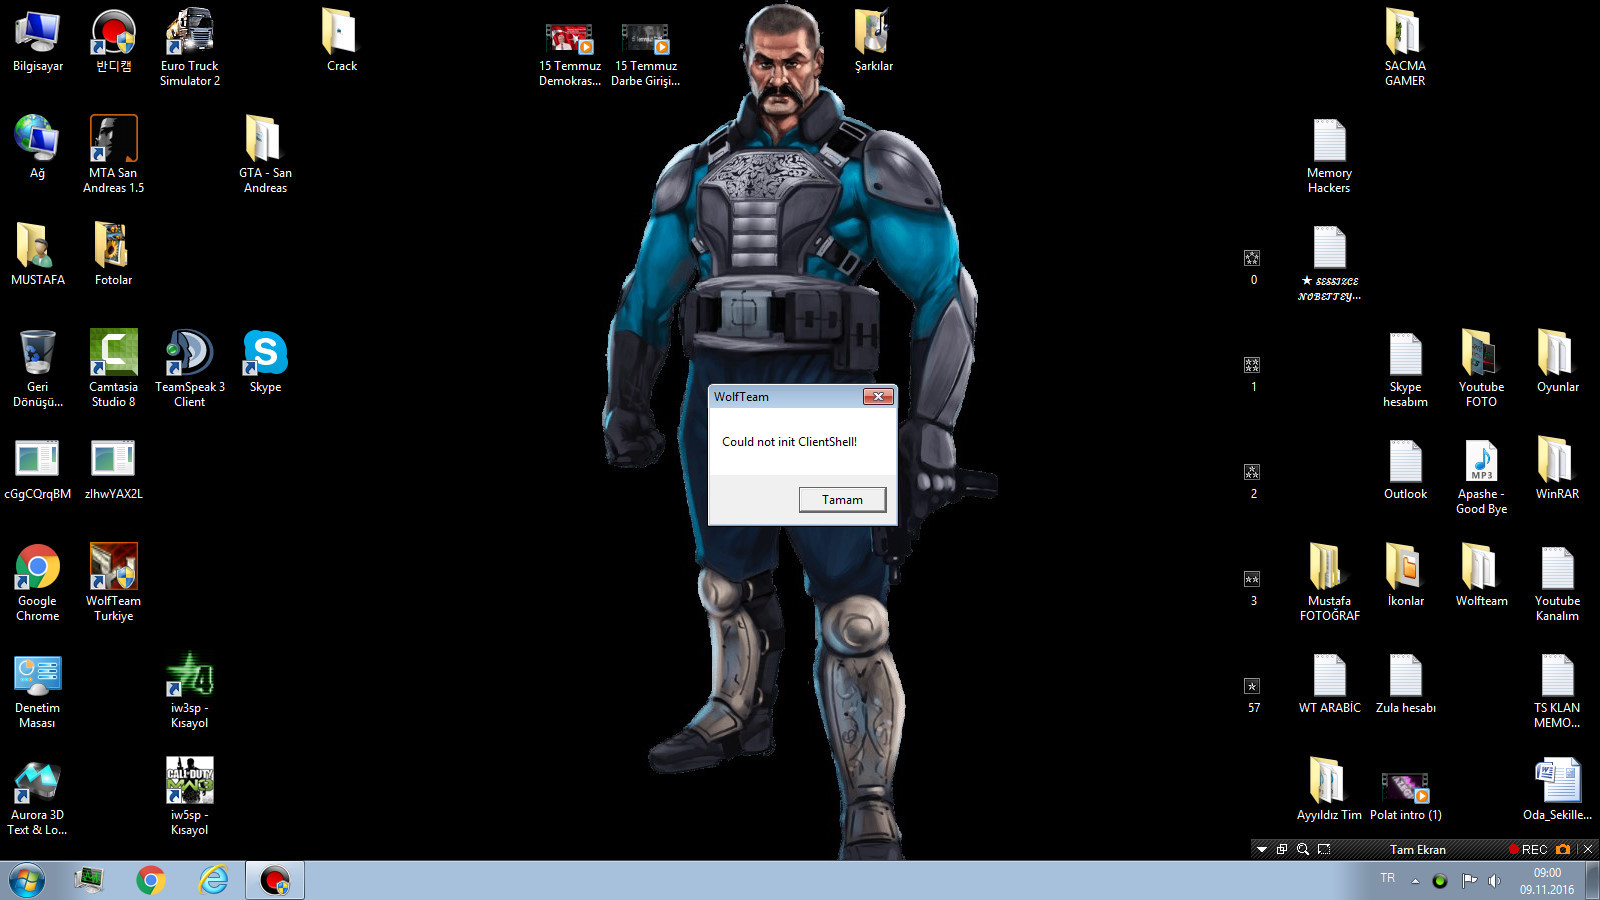The width and height of the screenshot is (1600, 900).
Task: Click the Bandicam bar window-mode icon
Action: pos(1282,849)
